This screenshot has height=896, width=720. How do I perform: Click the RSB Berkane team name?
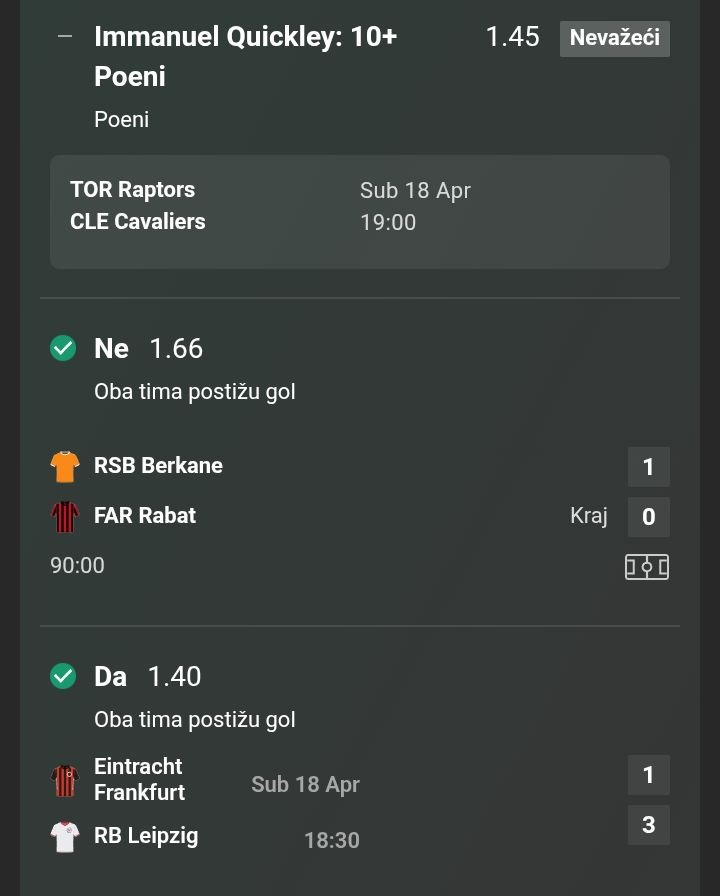158,466
